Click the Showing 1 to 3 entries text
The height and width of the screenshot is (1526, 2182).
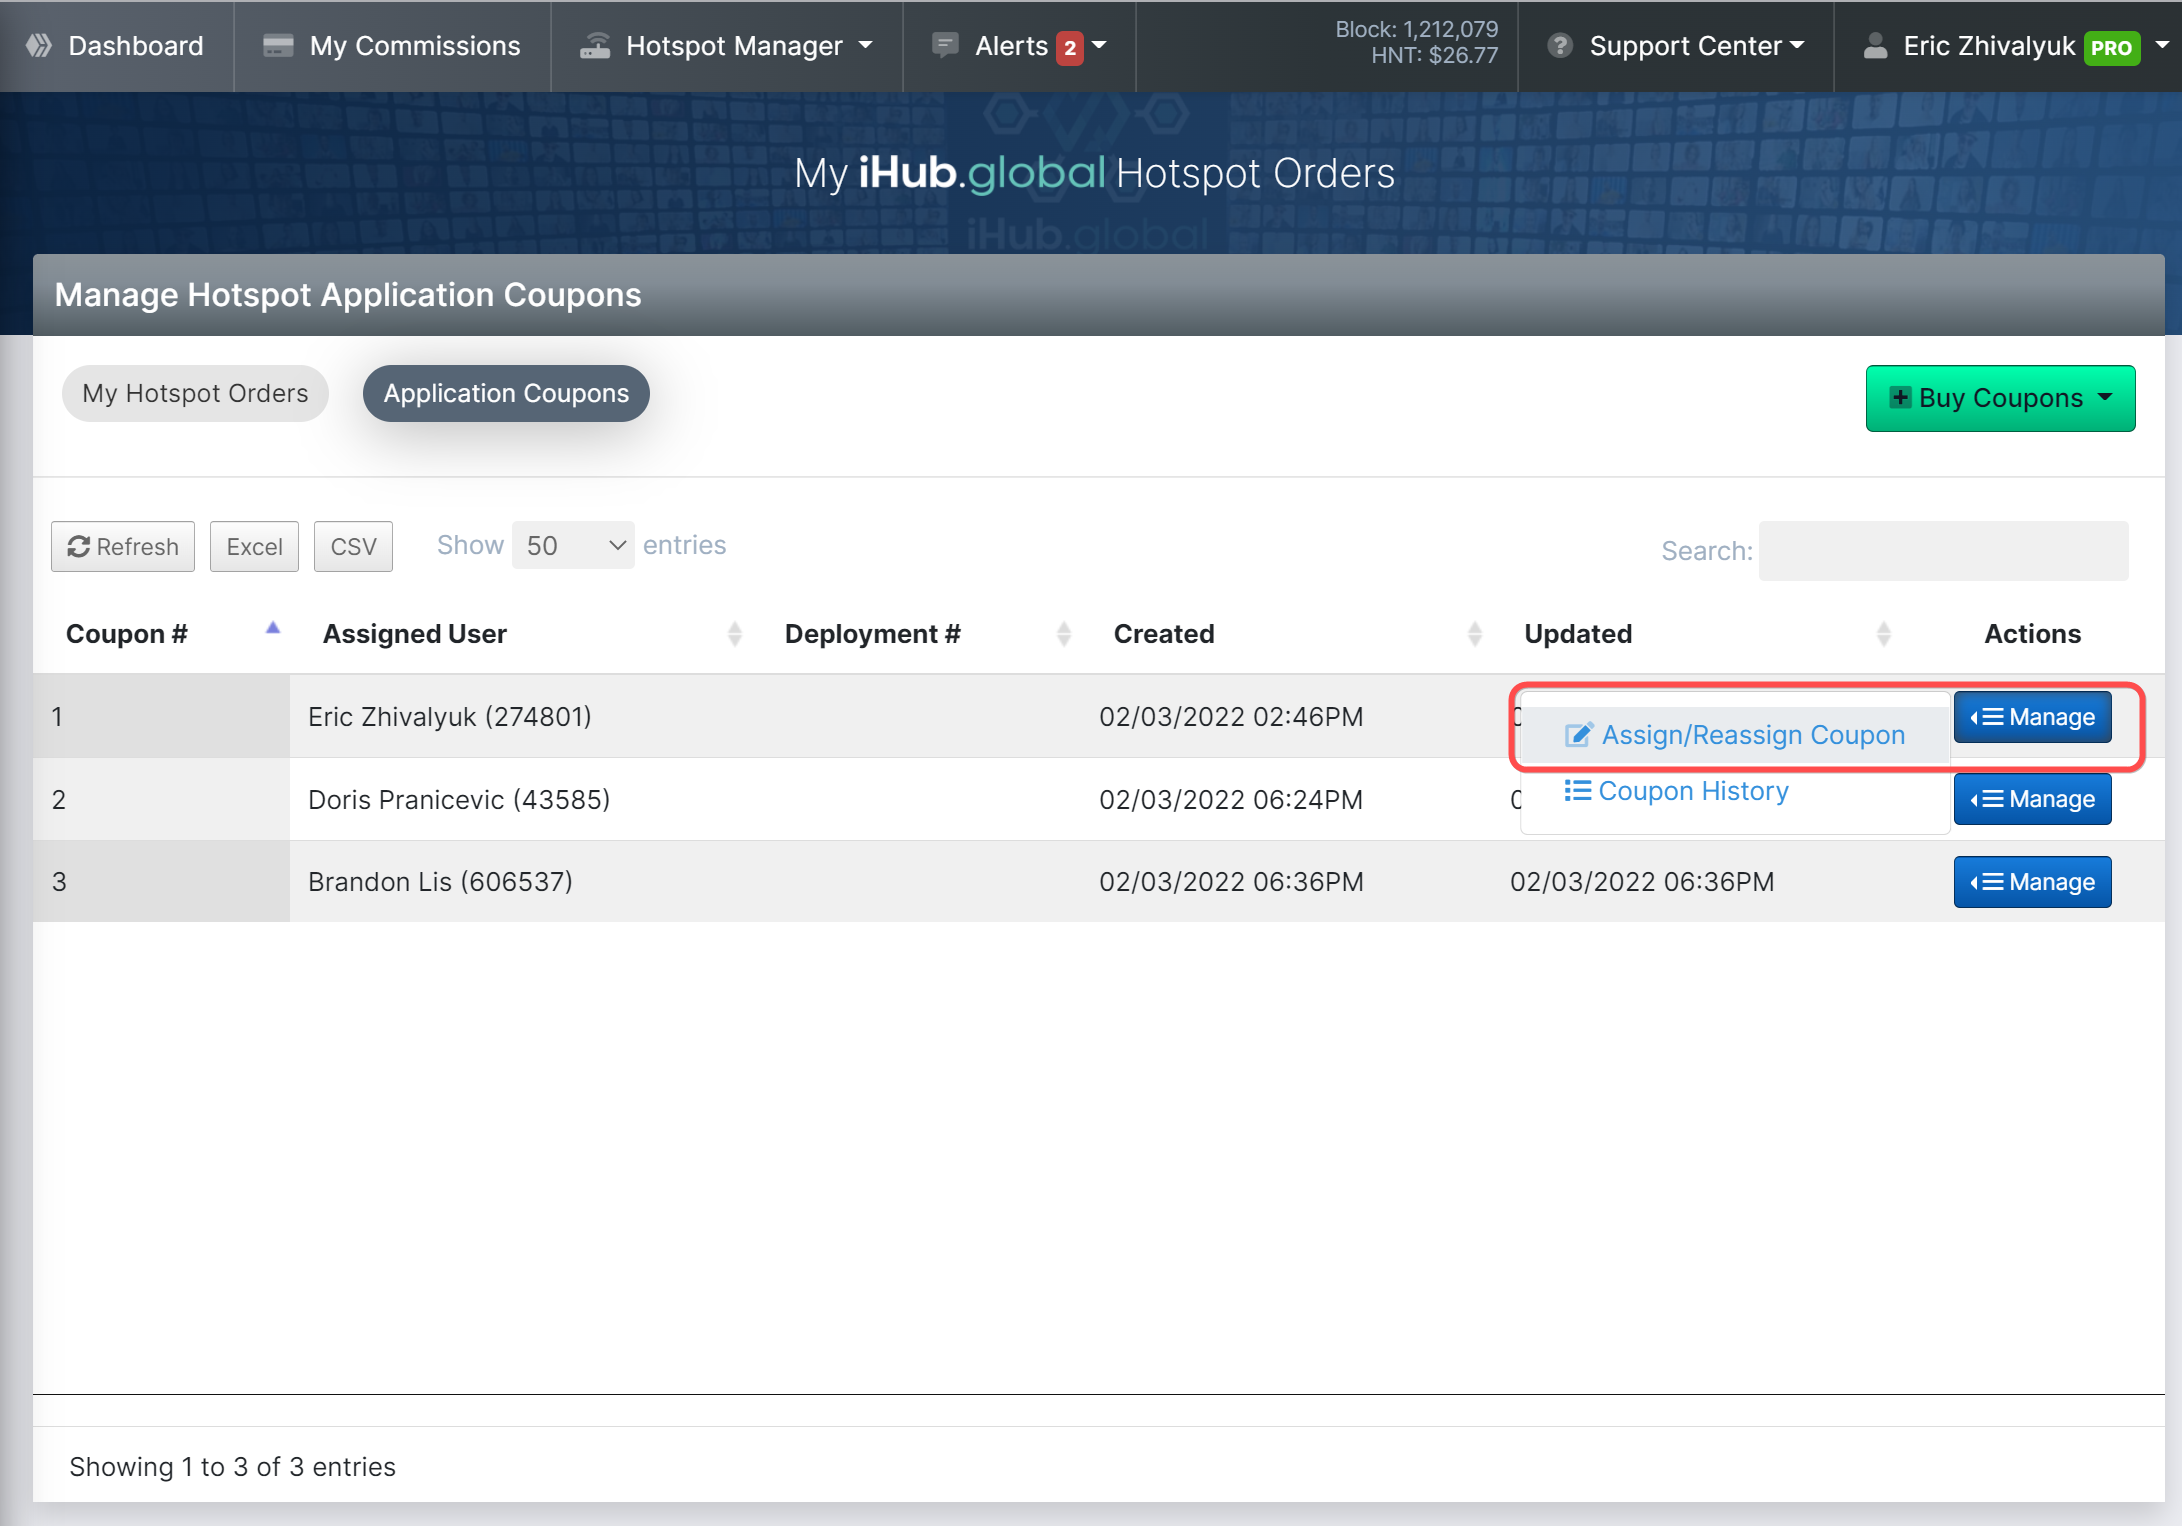tap(232, 1467)
